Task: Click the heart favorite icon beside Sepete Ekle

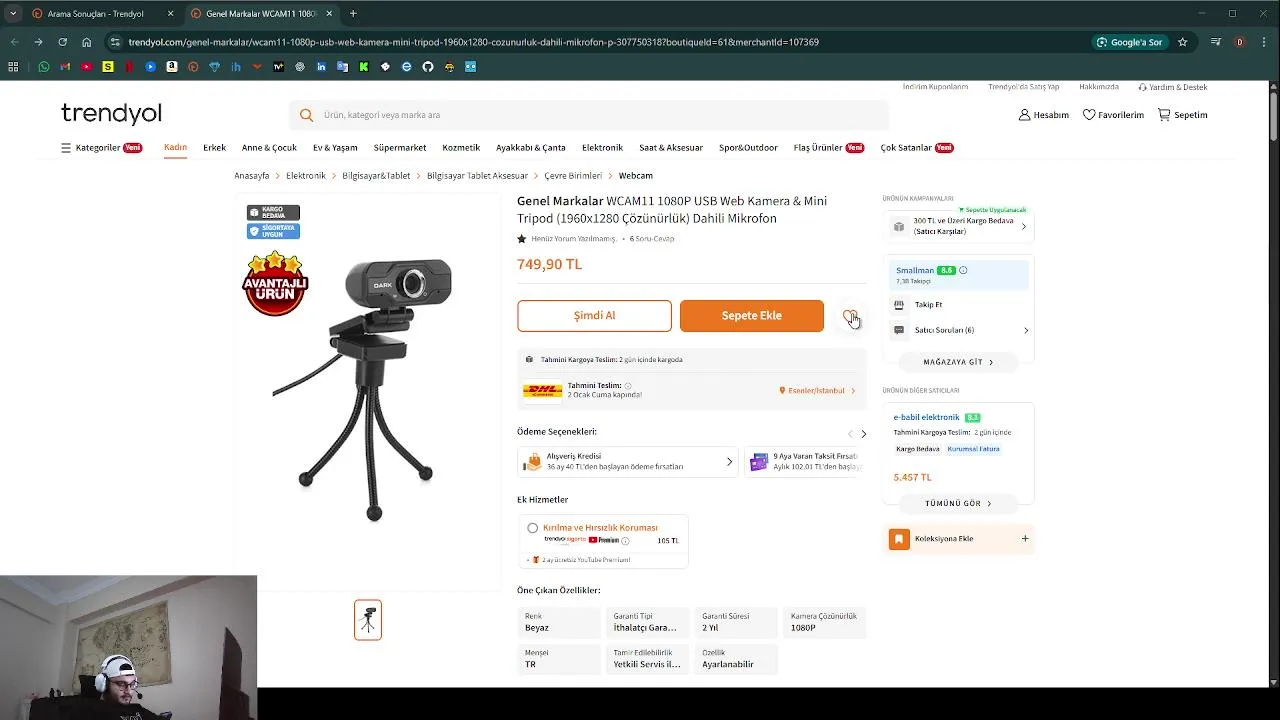Action: 849,316
